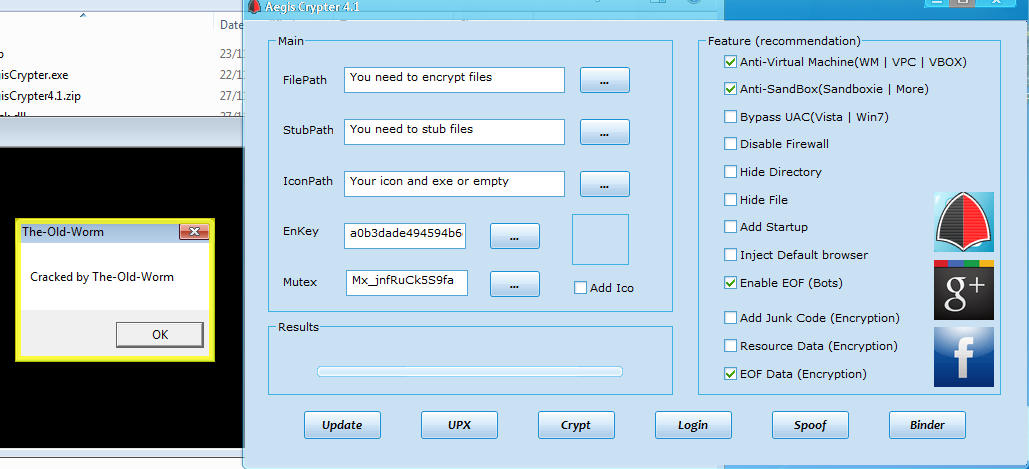The image size is (1029, 469).
Task: Uncheck EOF Data (Encryption) option
Action: pyautogui.click(x=730, y=373)
